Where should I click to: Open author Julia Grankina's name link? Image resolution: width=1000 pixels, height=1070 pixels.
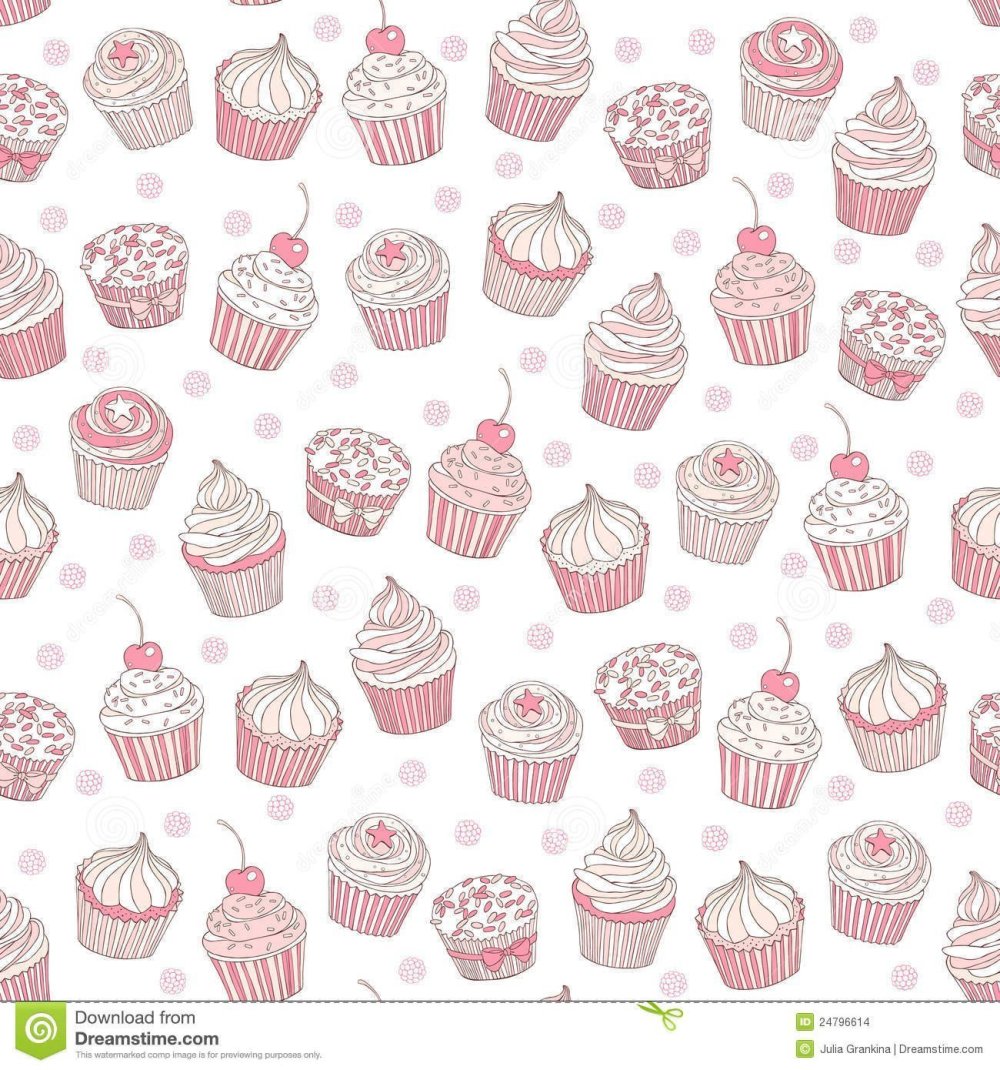(x=862, y=1048)
